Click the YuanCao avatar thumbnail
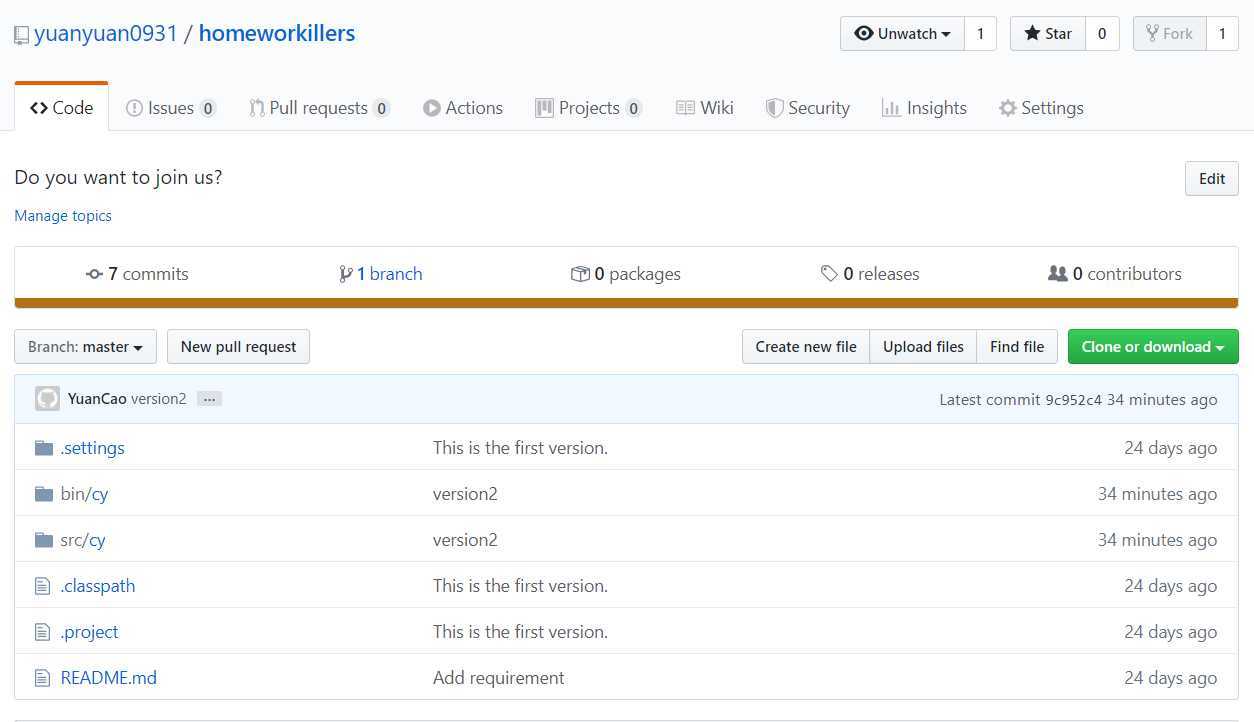 coord(47,399)
